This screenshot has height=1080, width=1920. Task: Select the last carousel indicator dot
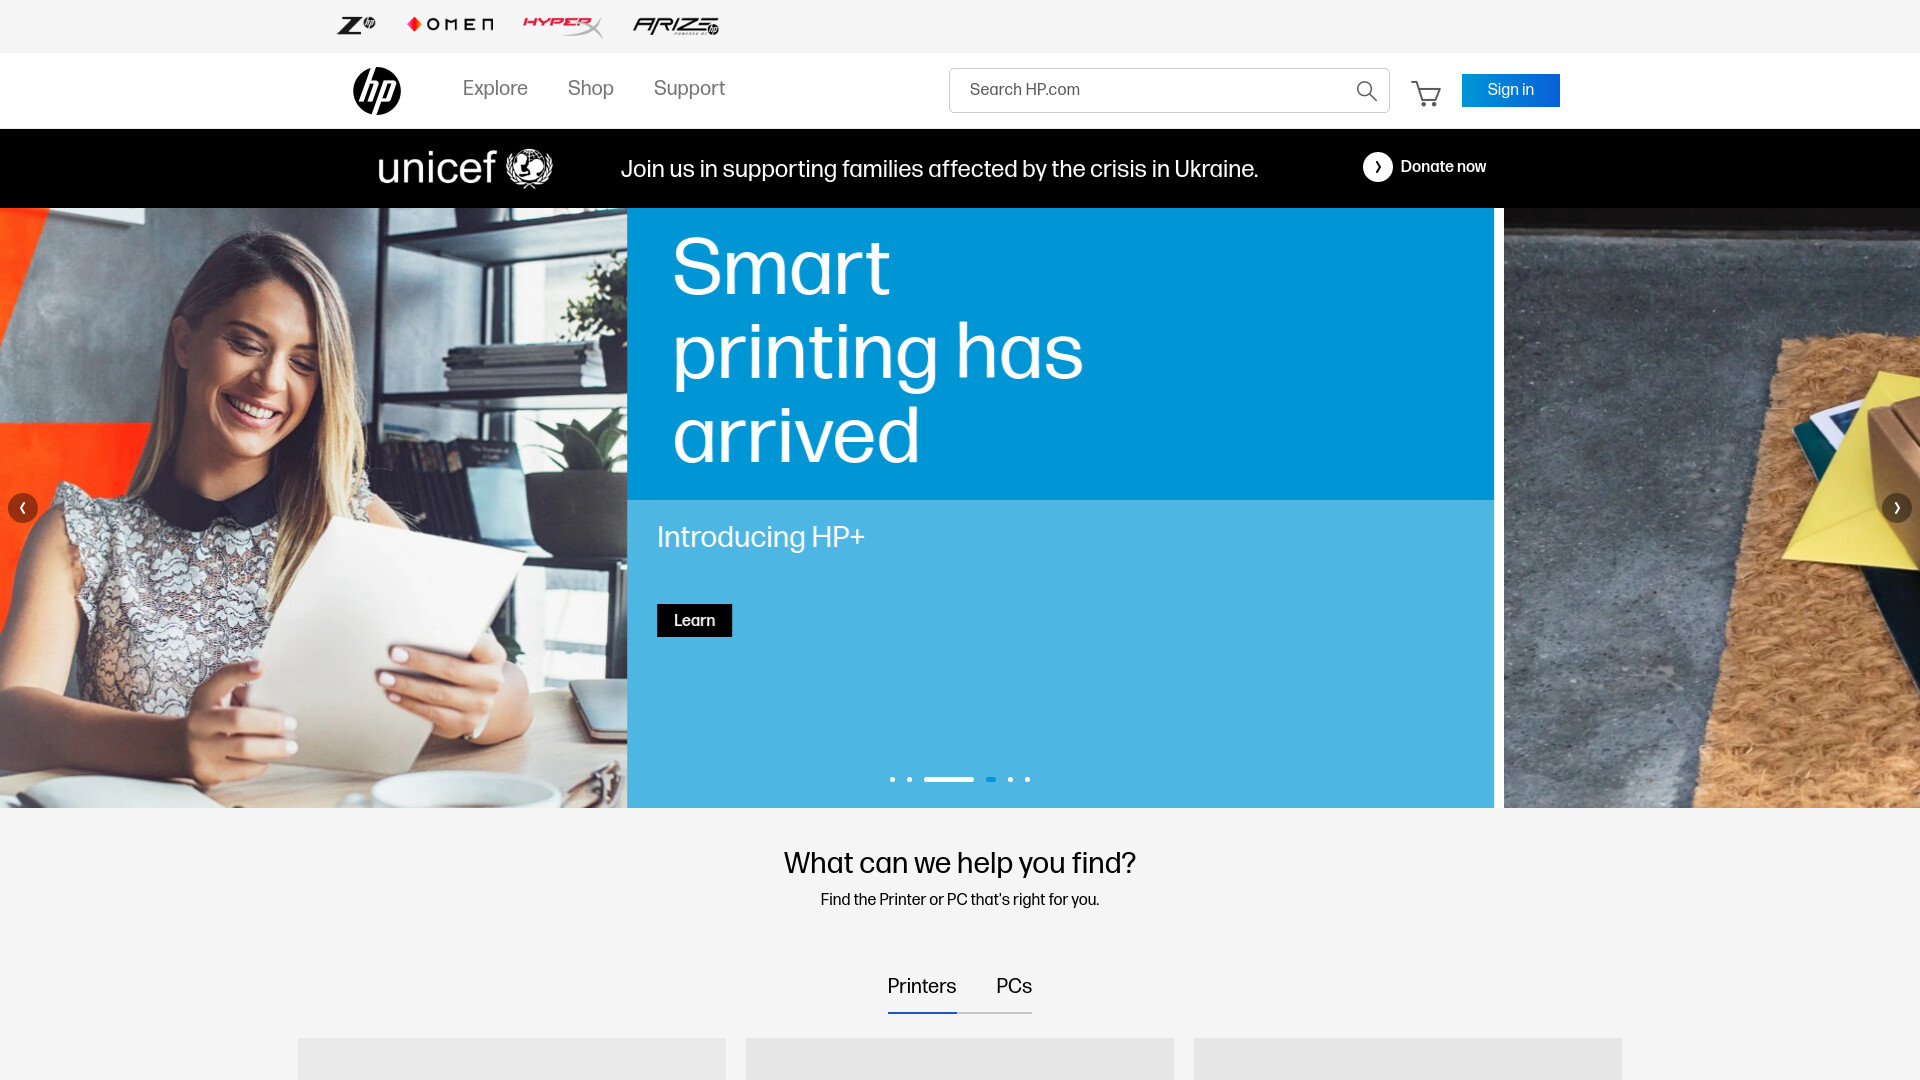click(x=1027, y=779)
